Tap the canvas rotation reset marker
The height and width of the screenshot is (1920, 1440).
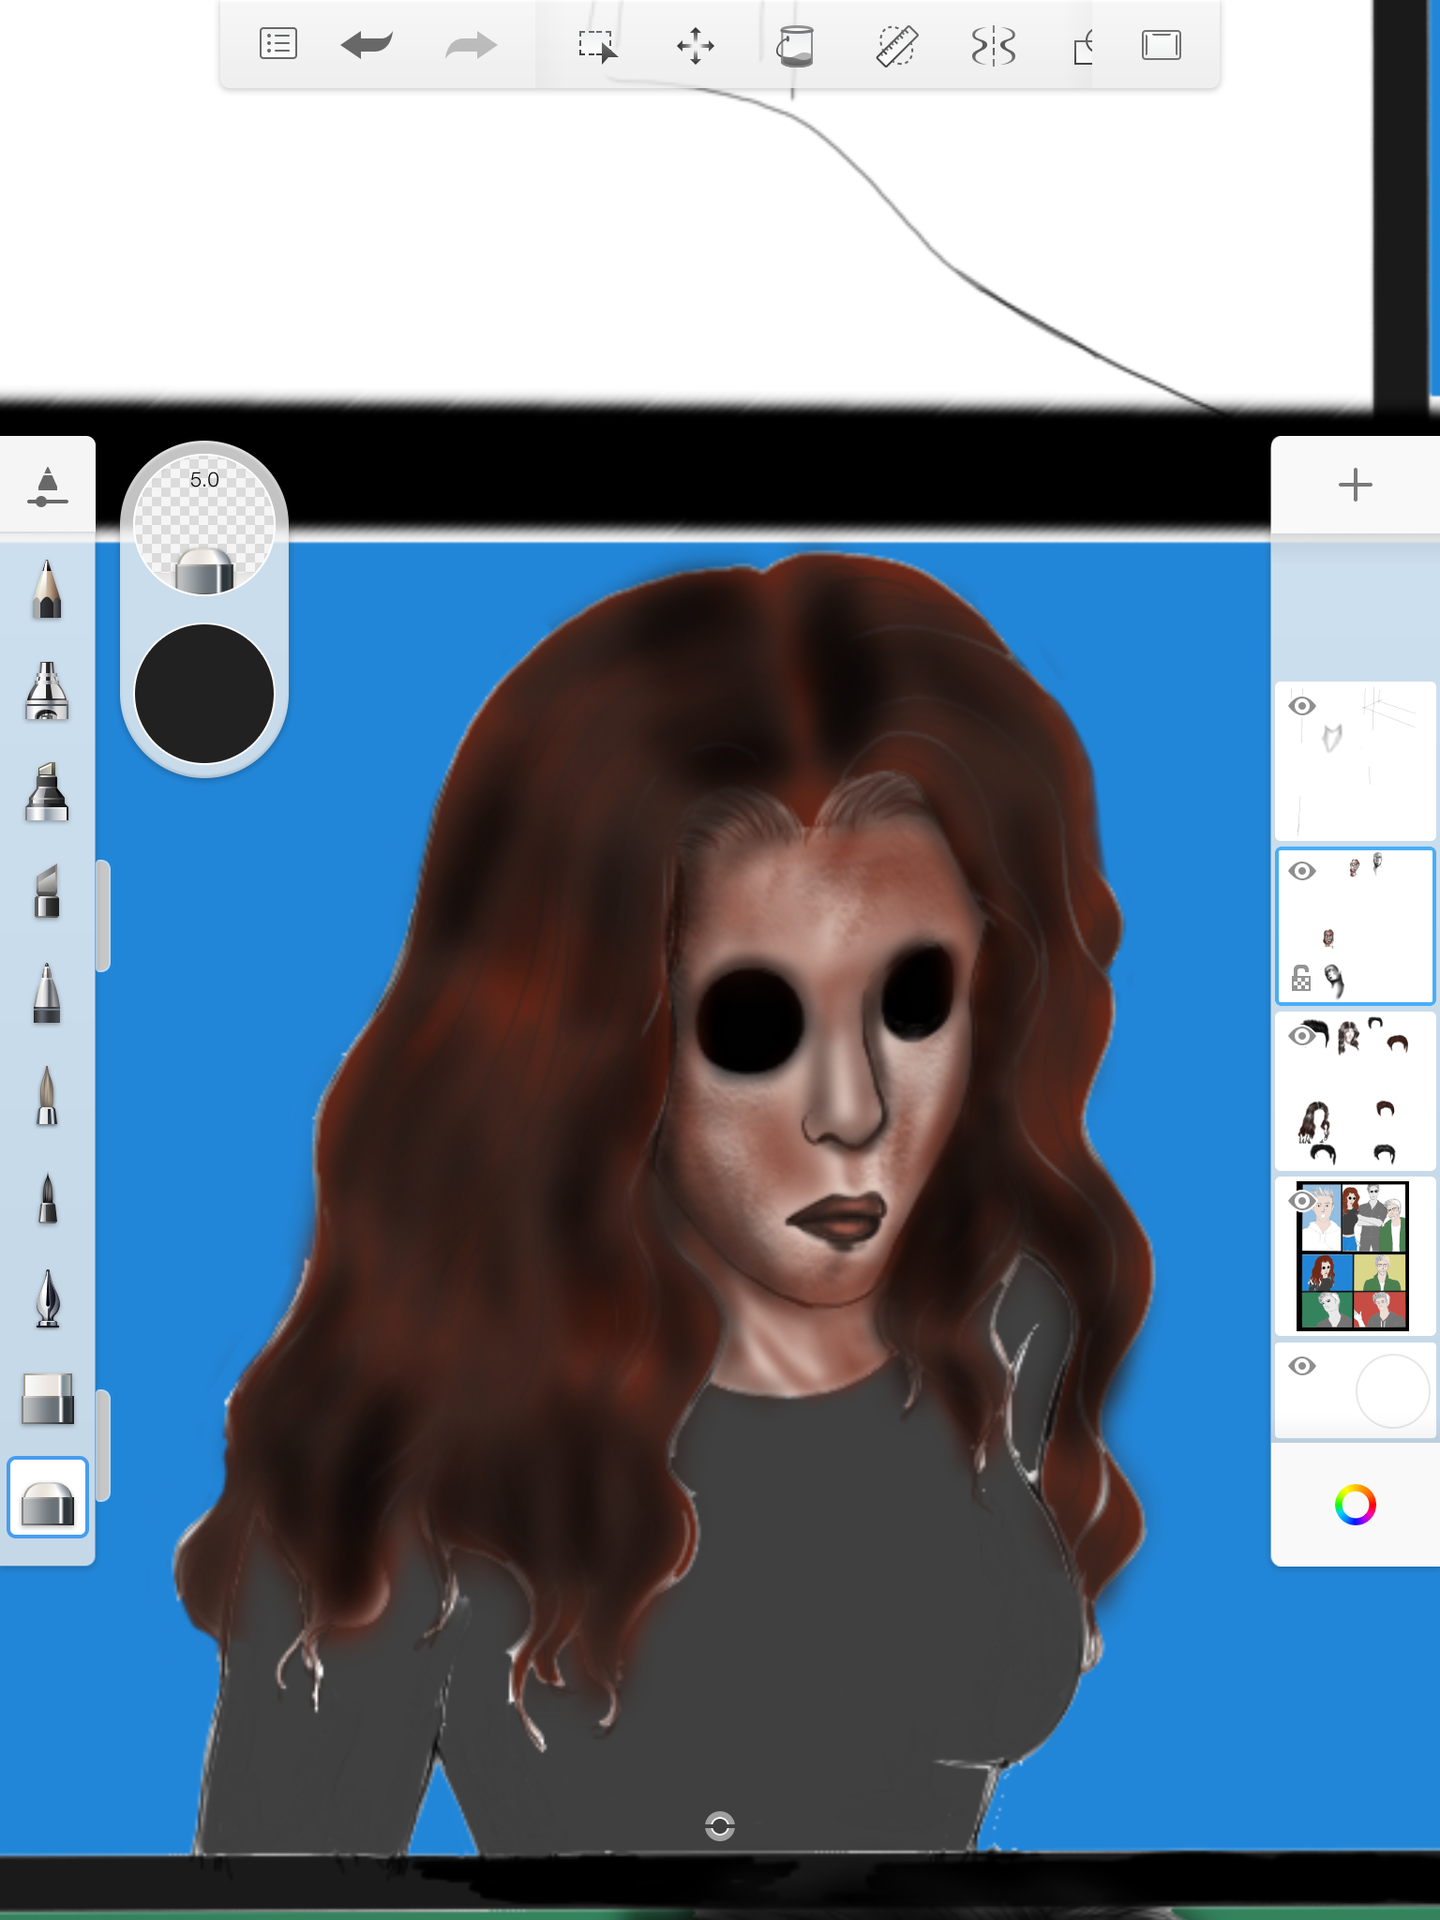coord(720,1826)
